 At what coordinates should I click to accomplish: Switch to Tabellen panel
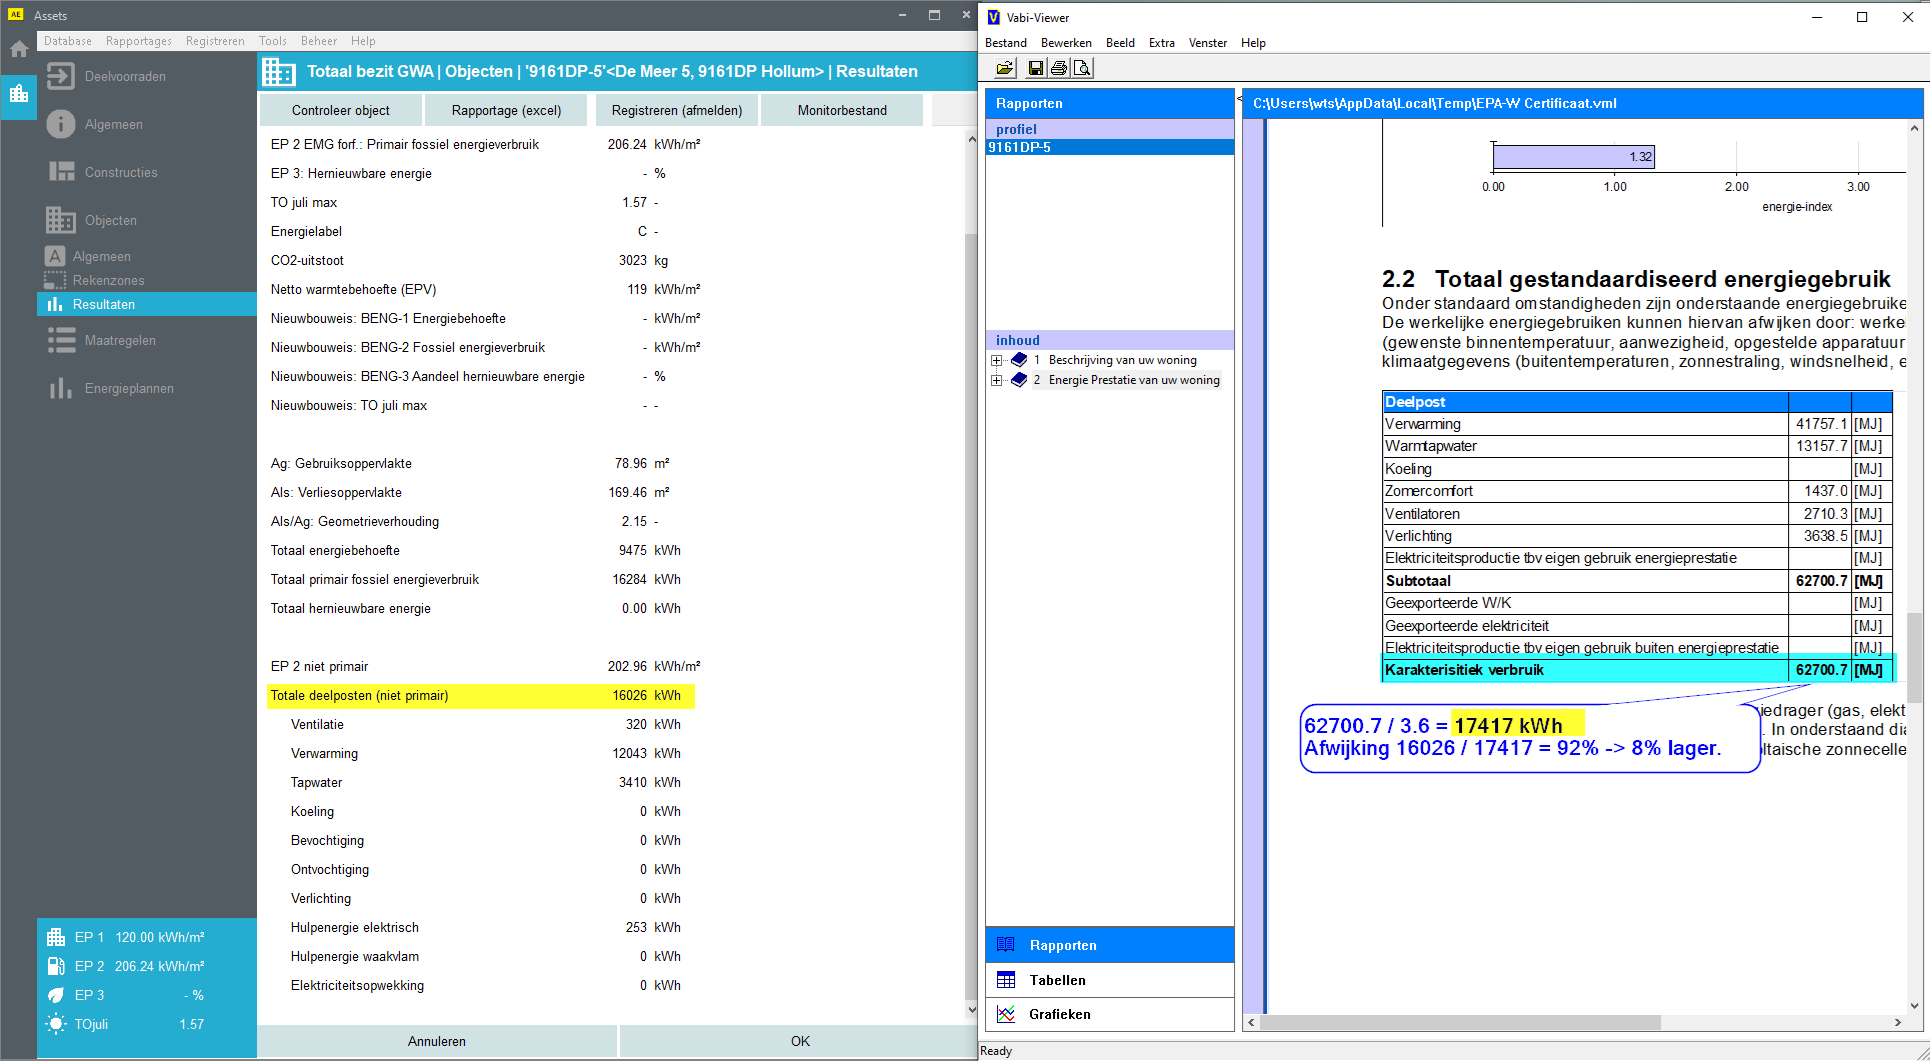(x=1110, y=980)
